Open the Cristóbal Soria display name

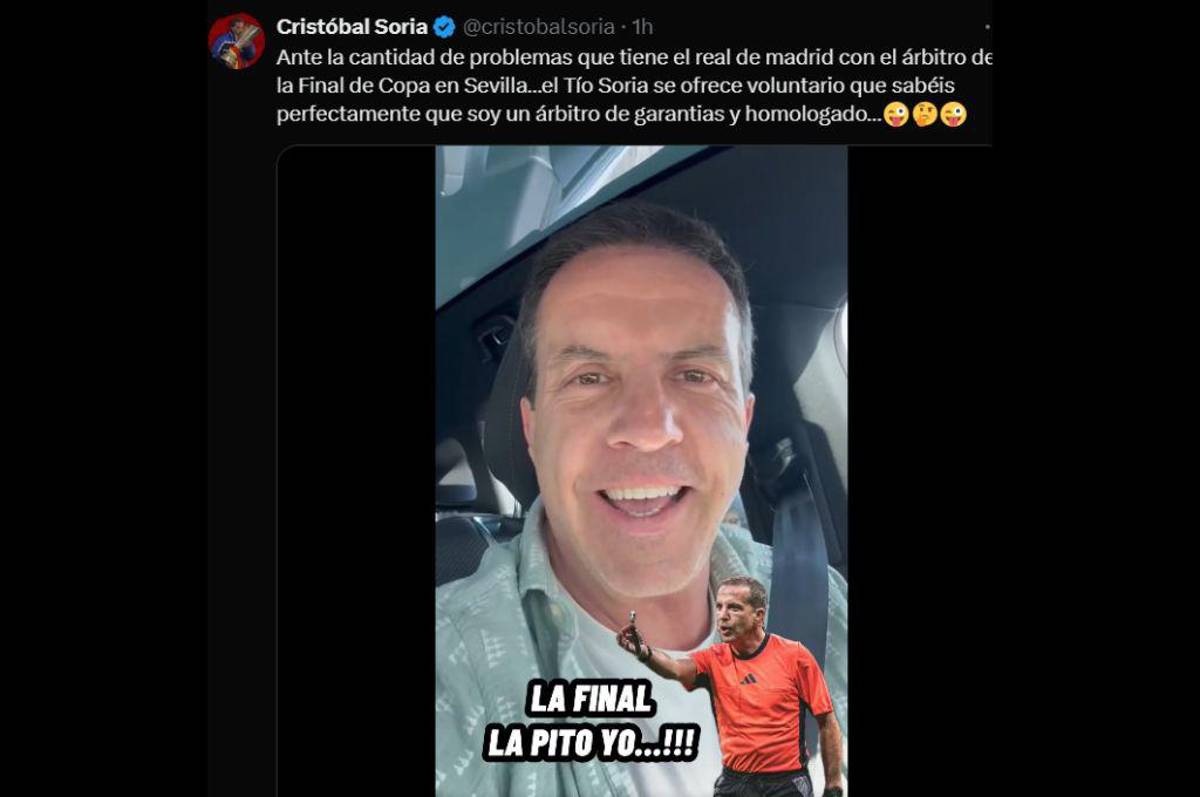(352, 27)
